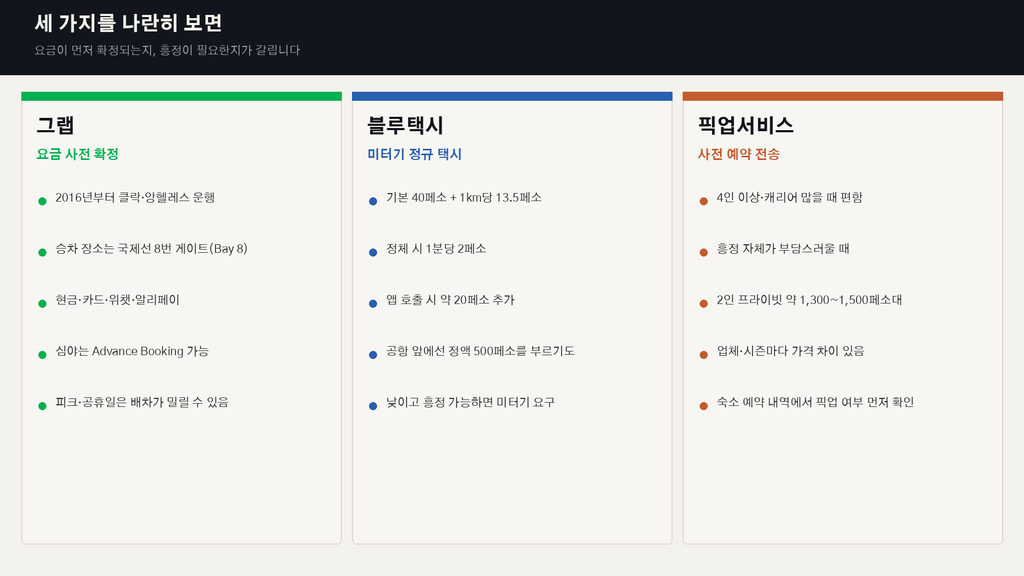Click '정체 시 1분당 2페소' text
Image resolution: width=1024 pixels, height=576 pixels.
tap(436, 249)
